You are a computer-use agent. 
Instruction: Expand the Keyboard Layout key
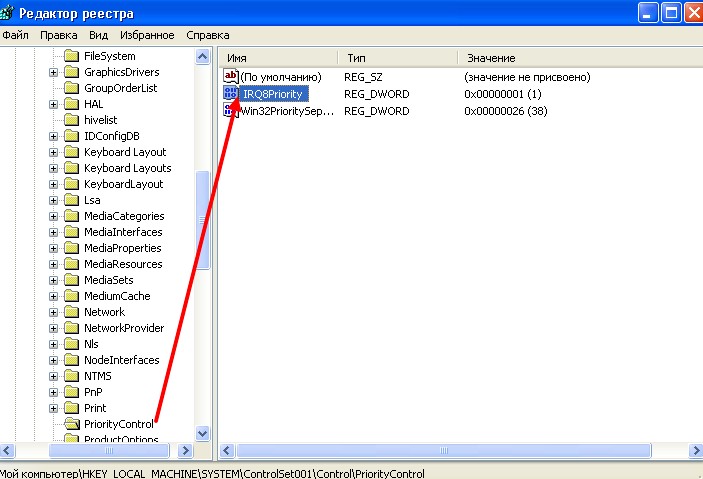pos(53,152)
